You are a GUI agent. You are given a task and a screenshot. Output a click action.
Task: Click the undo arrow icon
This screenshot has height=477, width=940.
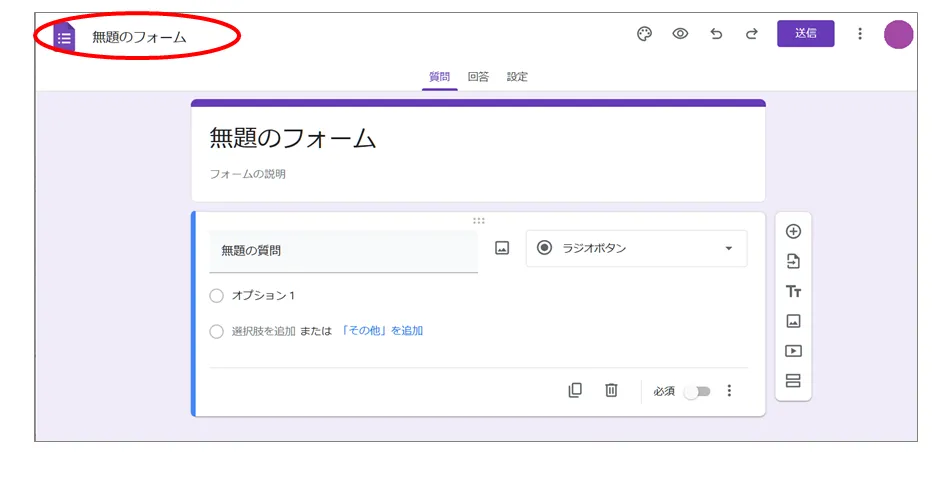click(x=716, y=34)
